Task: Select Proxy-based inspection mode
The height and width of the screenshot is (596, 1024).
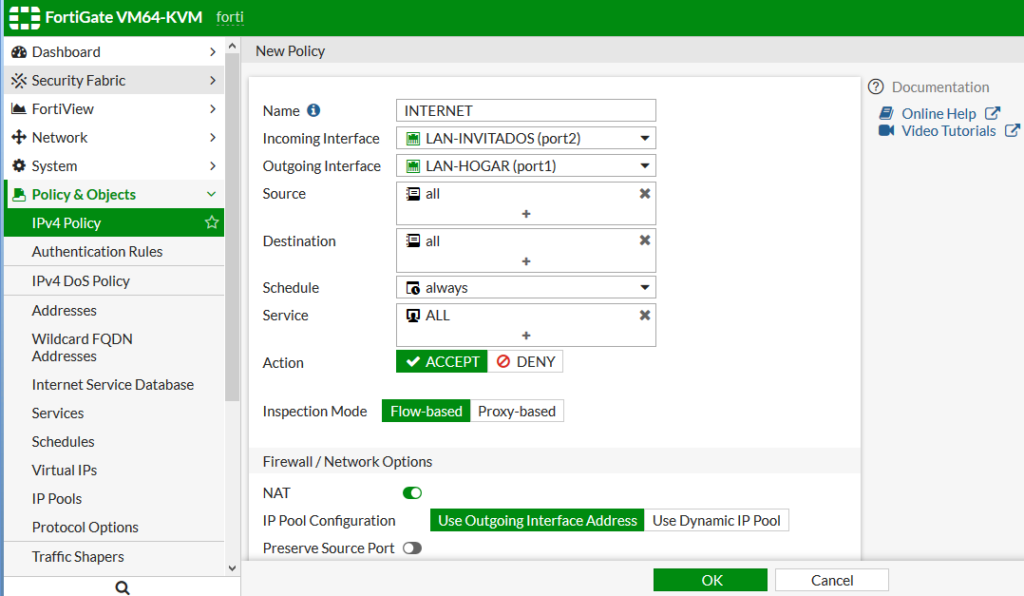Action: point(517,411)
